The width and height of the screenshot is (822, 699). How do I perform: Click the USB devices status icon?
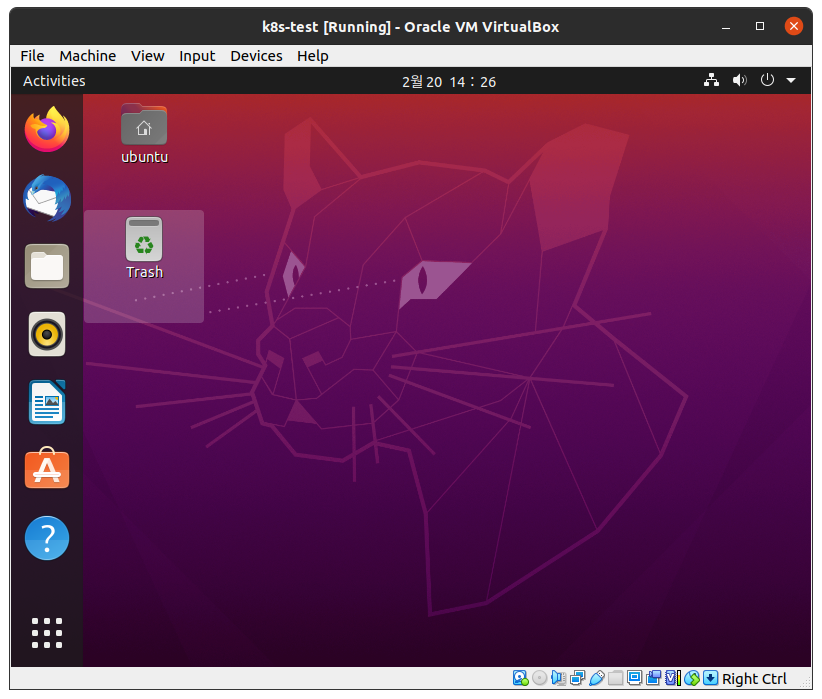(x=597, y=678)
